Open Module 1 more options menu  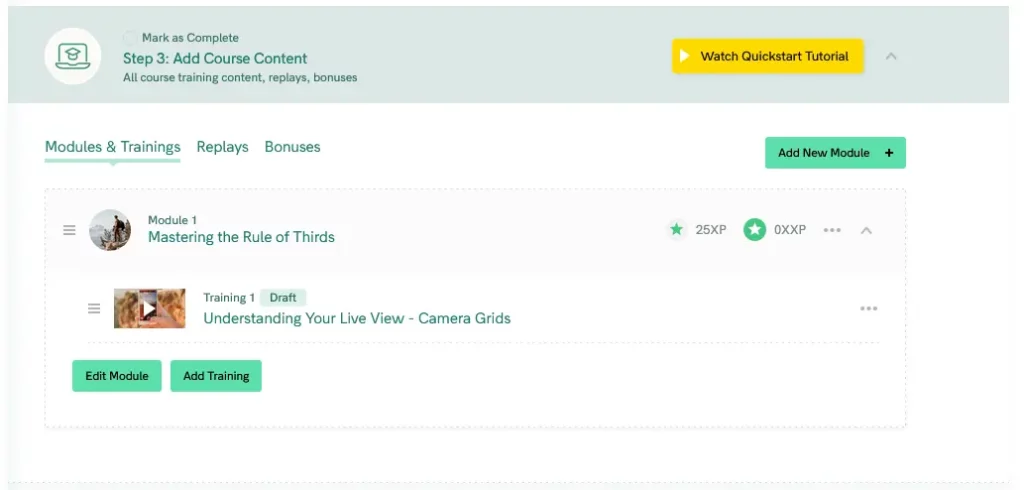[x=832, y=230]
